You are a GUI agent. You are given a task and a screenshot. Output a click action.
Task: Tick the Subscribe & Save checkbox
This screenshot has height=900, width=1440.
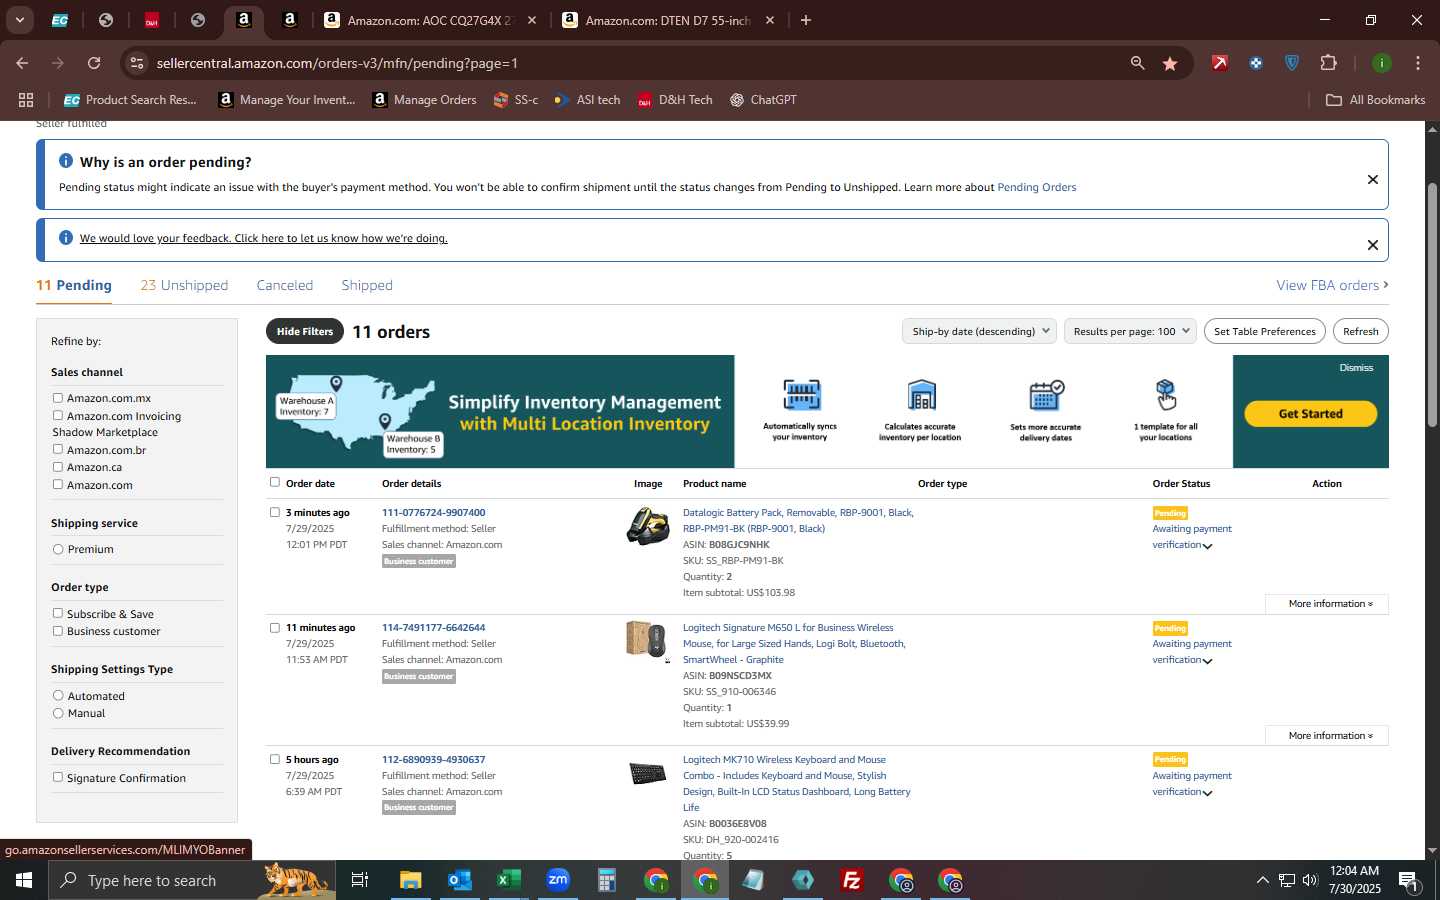[x=58, y=614]
